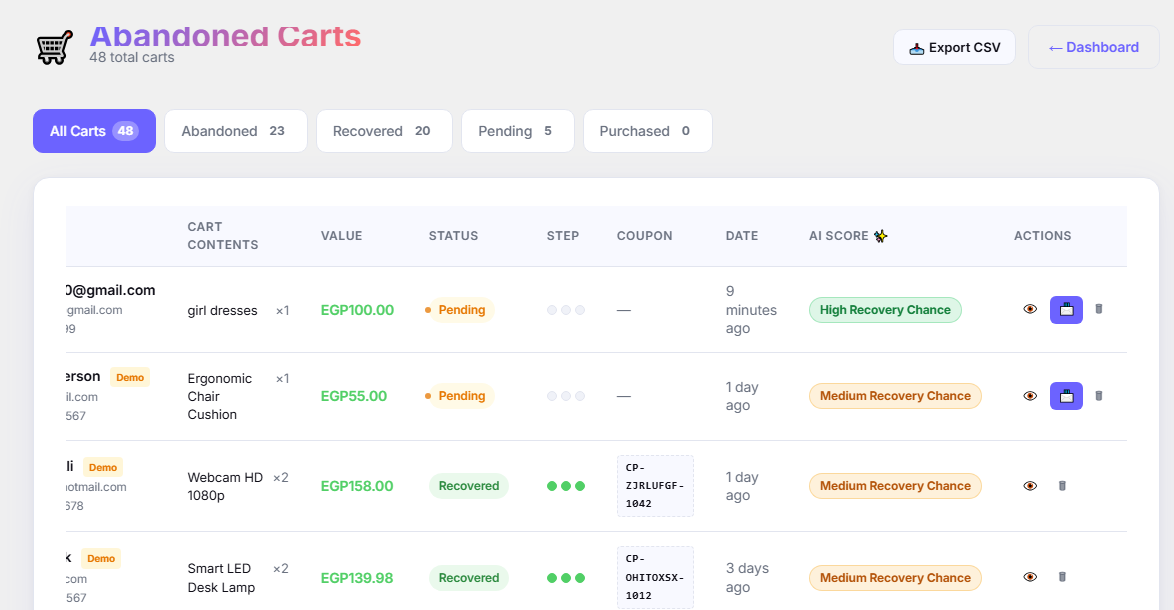
Task: View details of Webcam HD 1080p cart
Action: [1030, 486]
